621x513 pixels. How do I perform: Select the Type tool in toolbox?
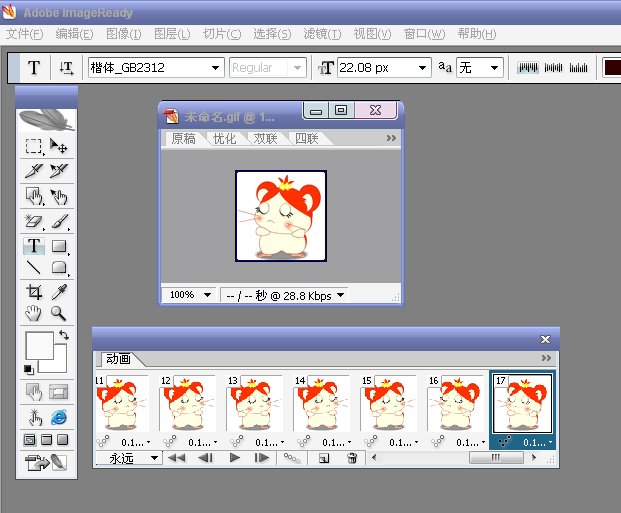tap(34, 246)
